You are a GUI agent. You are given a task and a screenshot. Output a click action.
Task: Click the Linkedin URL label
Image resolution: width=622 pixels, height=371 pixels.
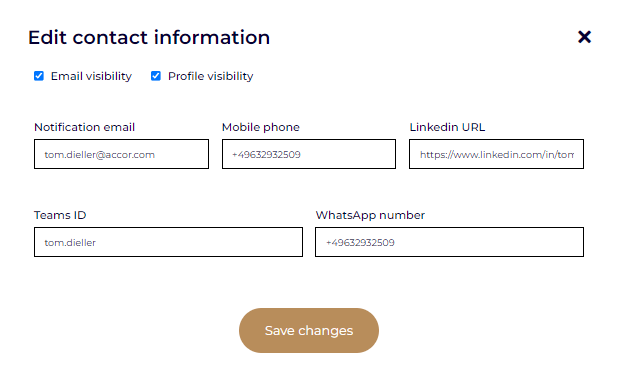pos(447,127)
